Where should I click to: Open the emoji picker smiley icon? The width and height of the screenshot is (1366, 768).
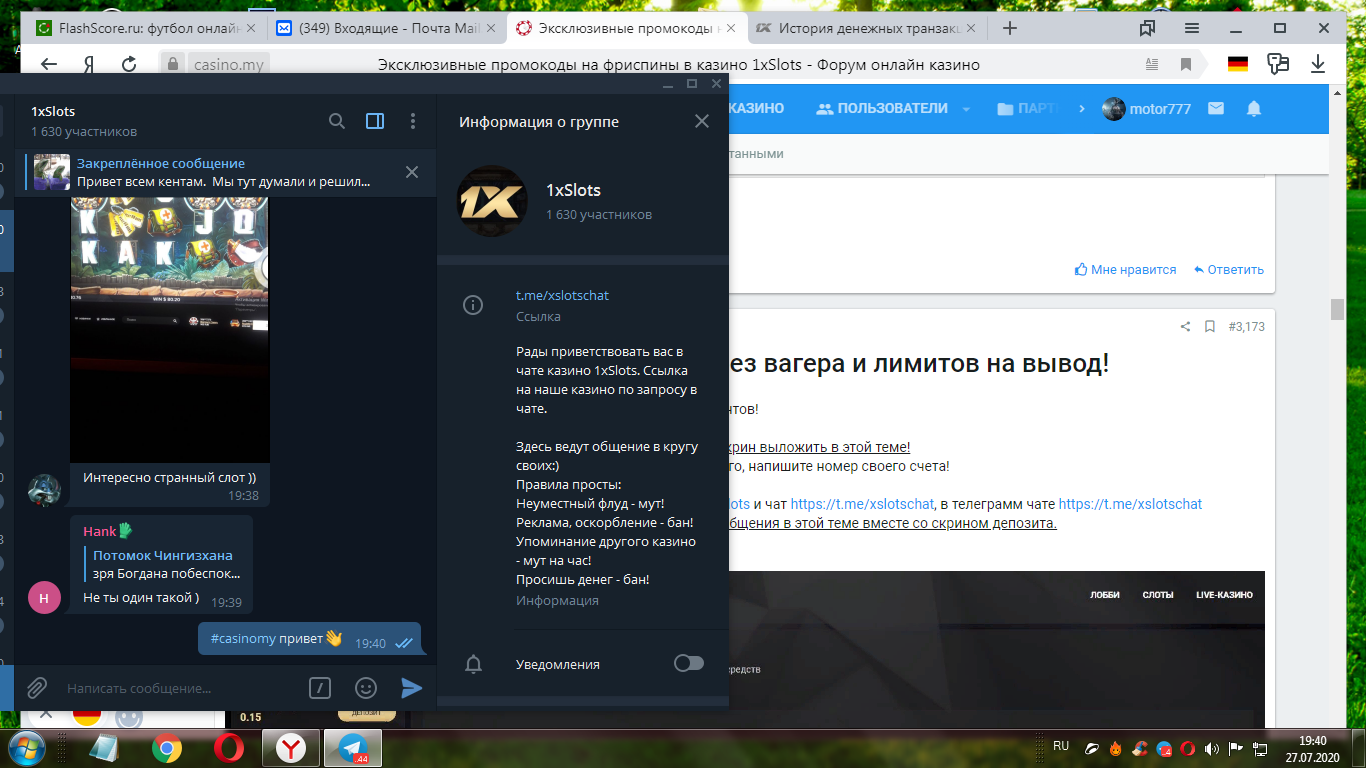tap(366, 688)
